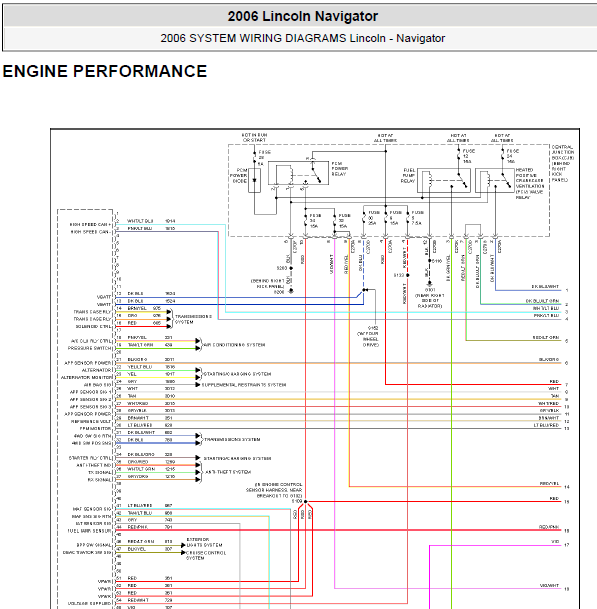Click the heated PCV valve relay symbol
Image resolution: width=597 pixels, height=609 pixels.
tap(495, 180)
